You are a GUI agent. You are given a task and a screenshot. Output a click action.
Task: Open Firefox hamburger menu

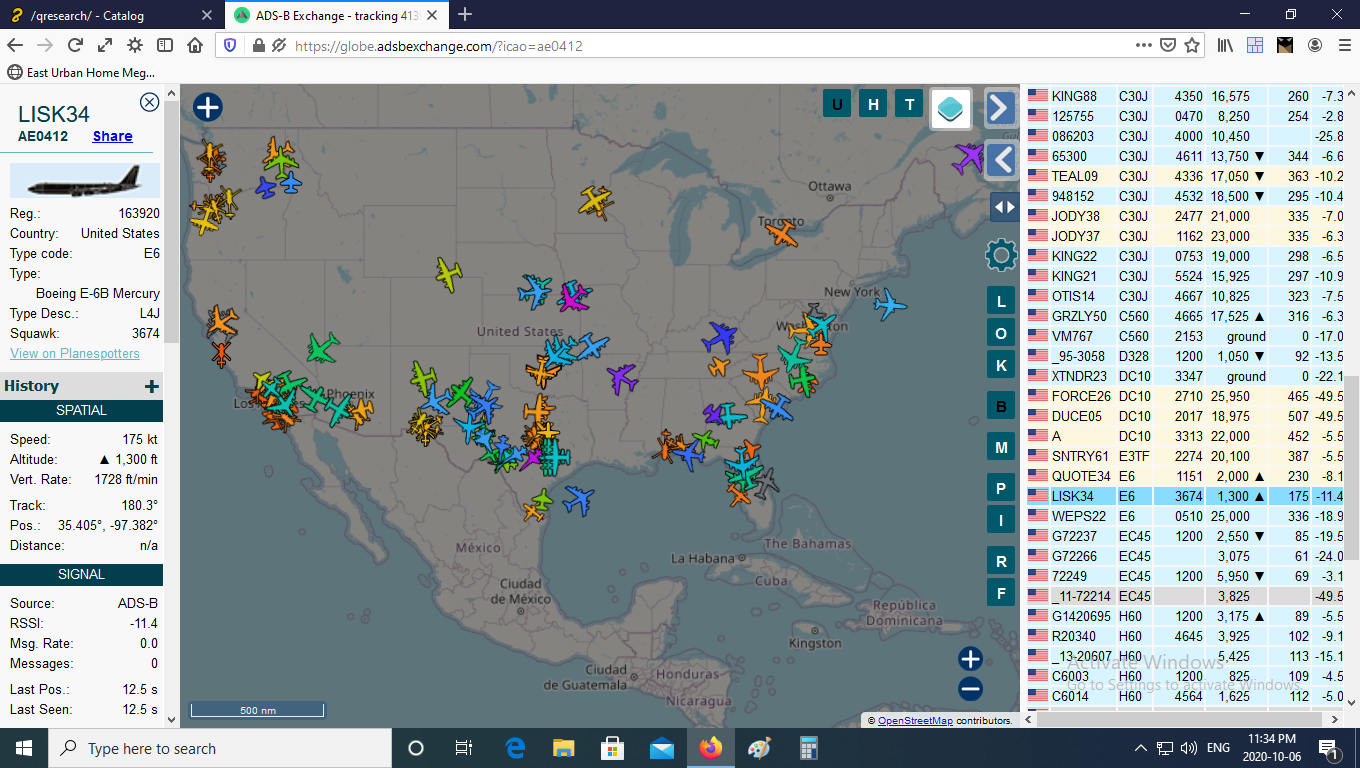click(1343, 45)
